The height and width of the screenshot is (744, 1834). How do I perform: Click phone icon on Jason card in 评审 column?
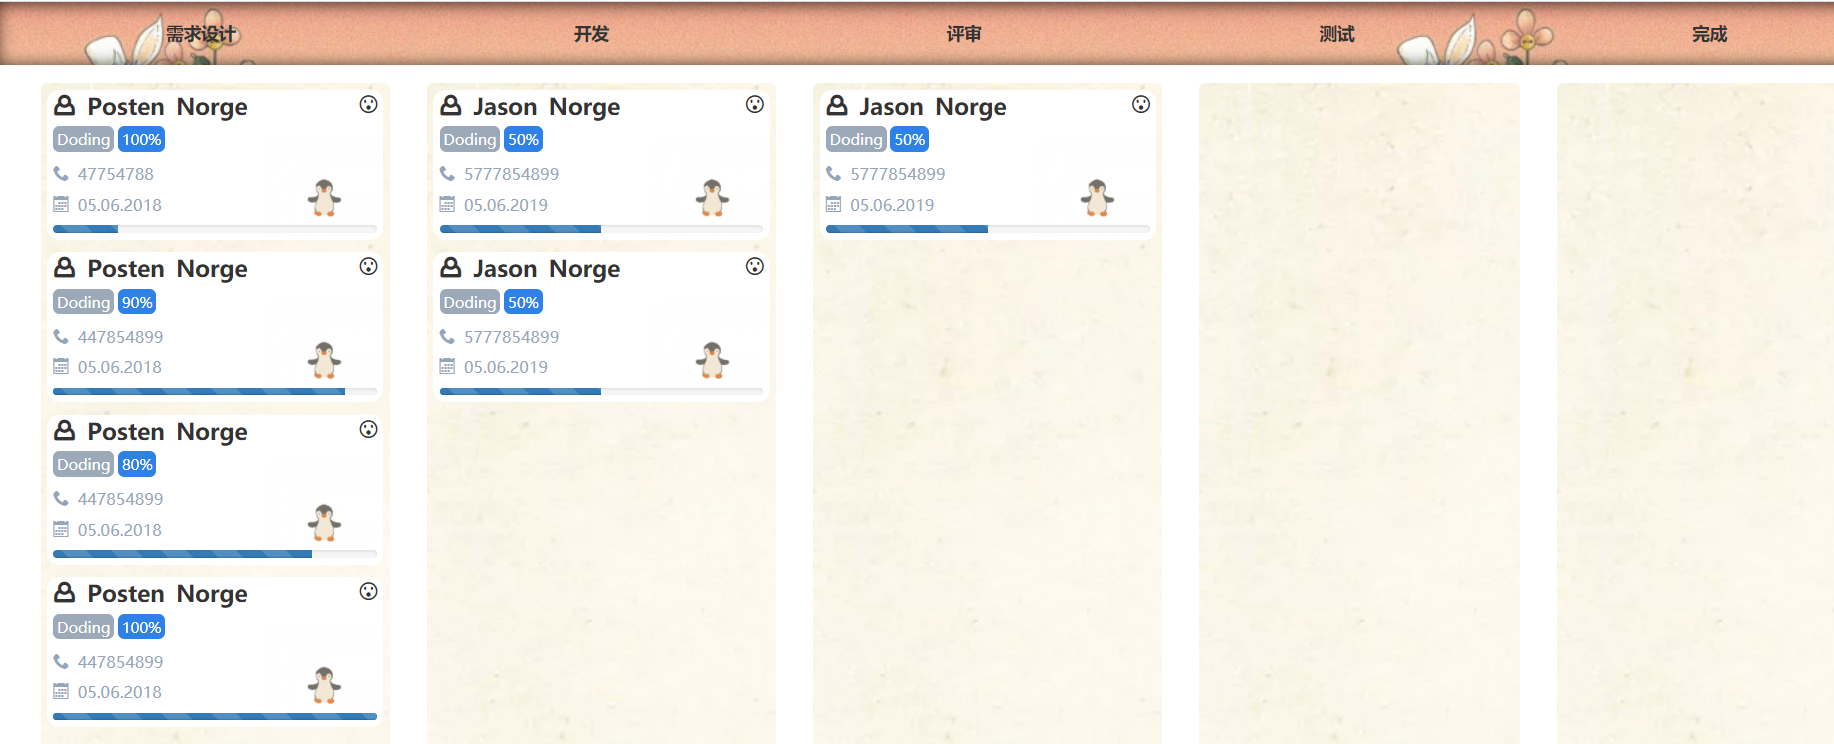833,173
